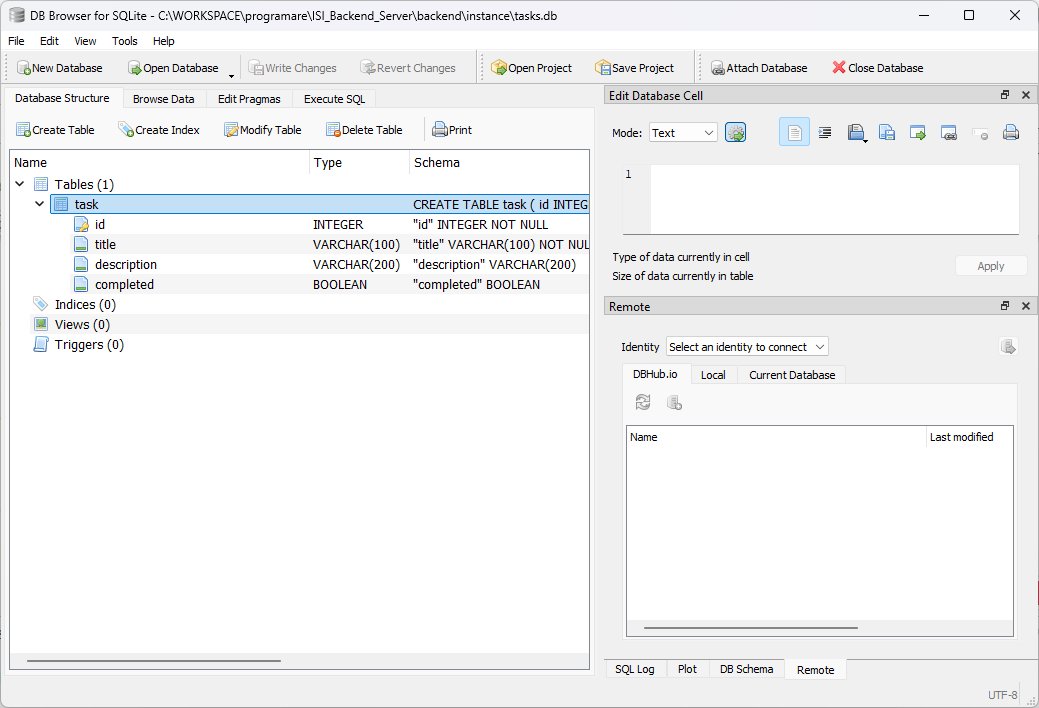This screenshot has height=708, width=1039.
Task: Click the Attach Database button
Action: tap(759, 67)
